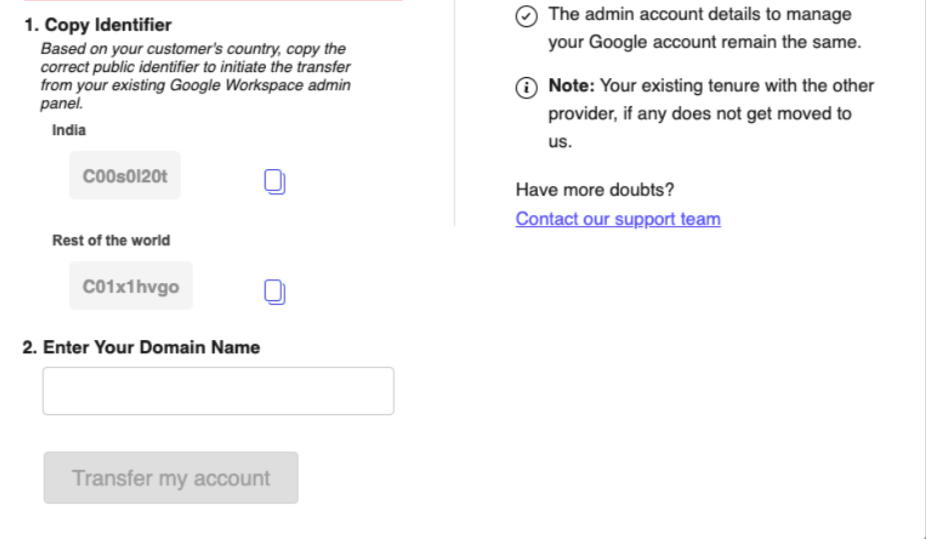Click the India country label
926x539 pixels.
pos(69,130)
